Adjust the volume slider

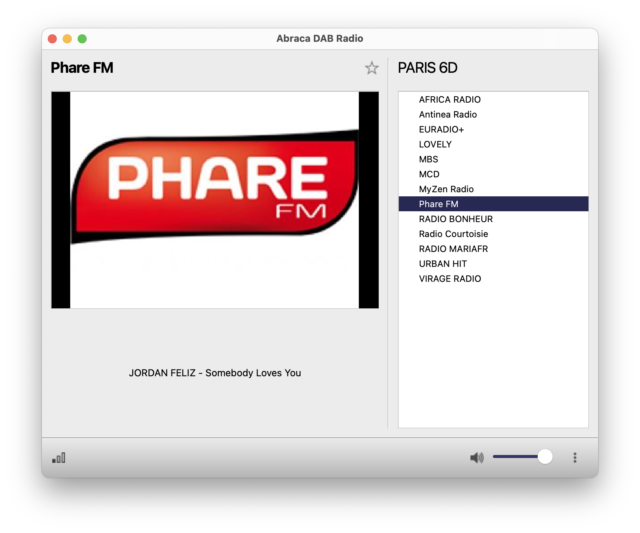coord(522,457)
